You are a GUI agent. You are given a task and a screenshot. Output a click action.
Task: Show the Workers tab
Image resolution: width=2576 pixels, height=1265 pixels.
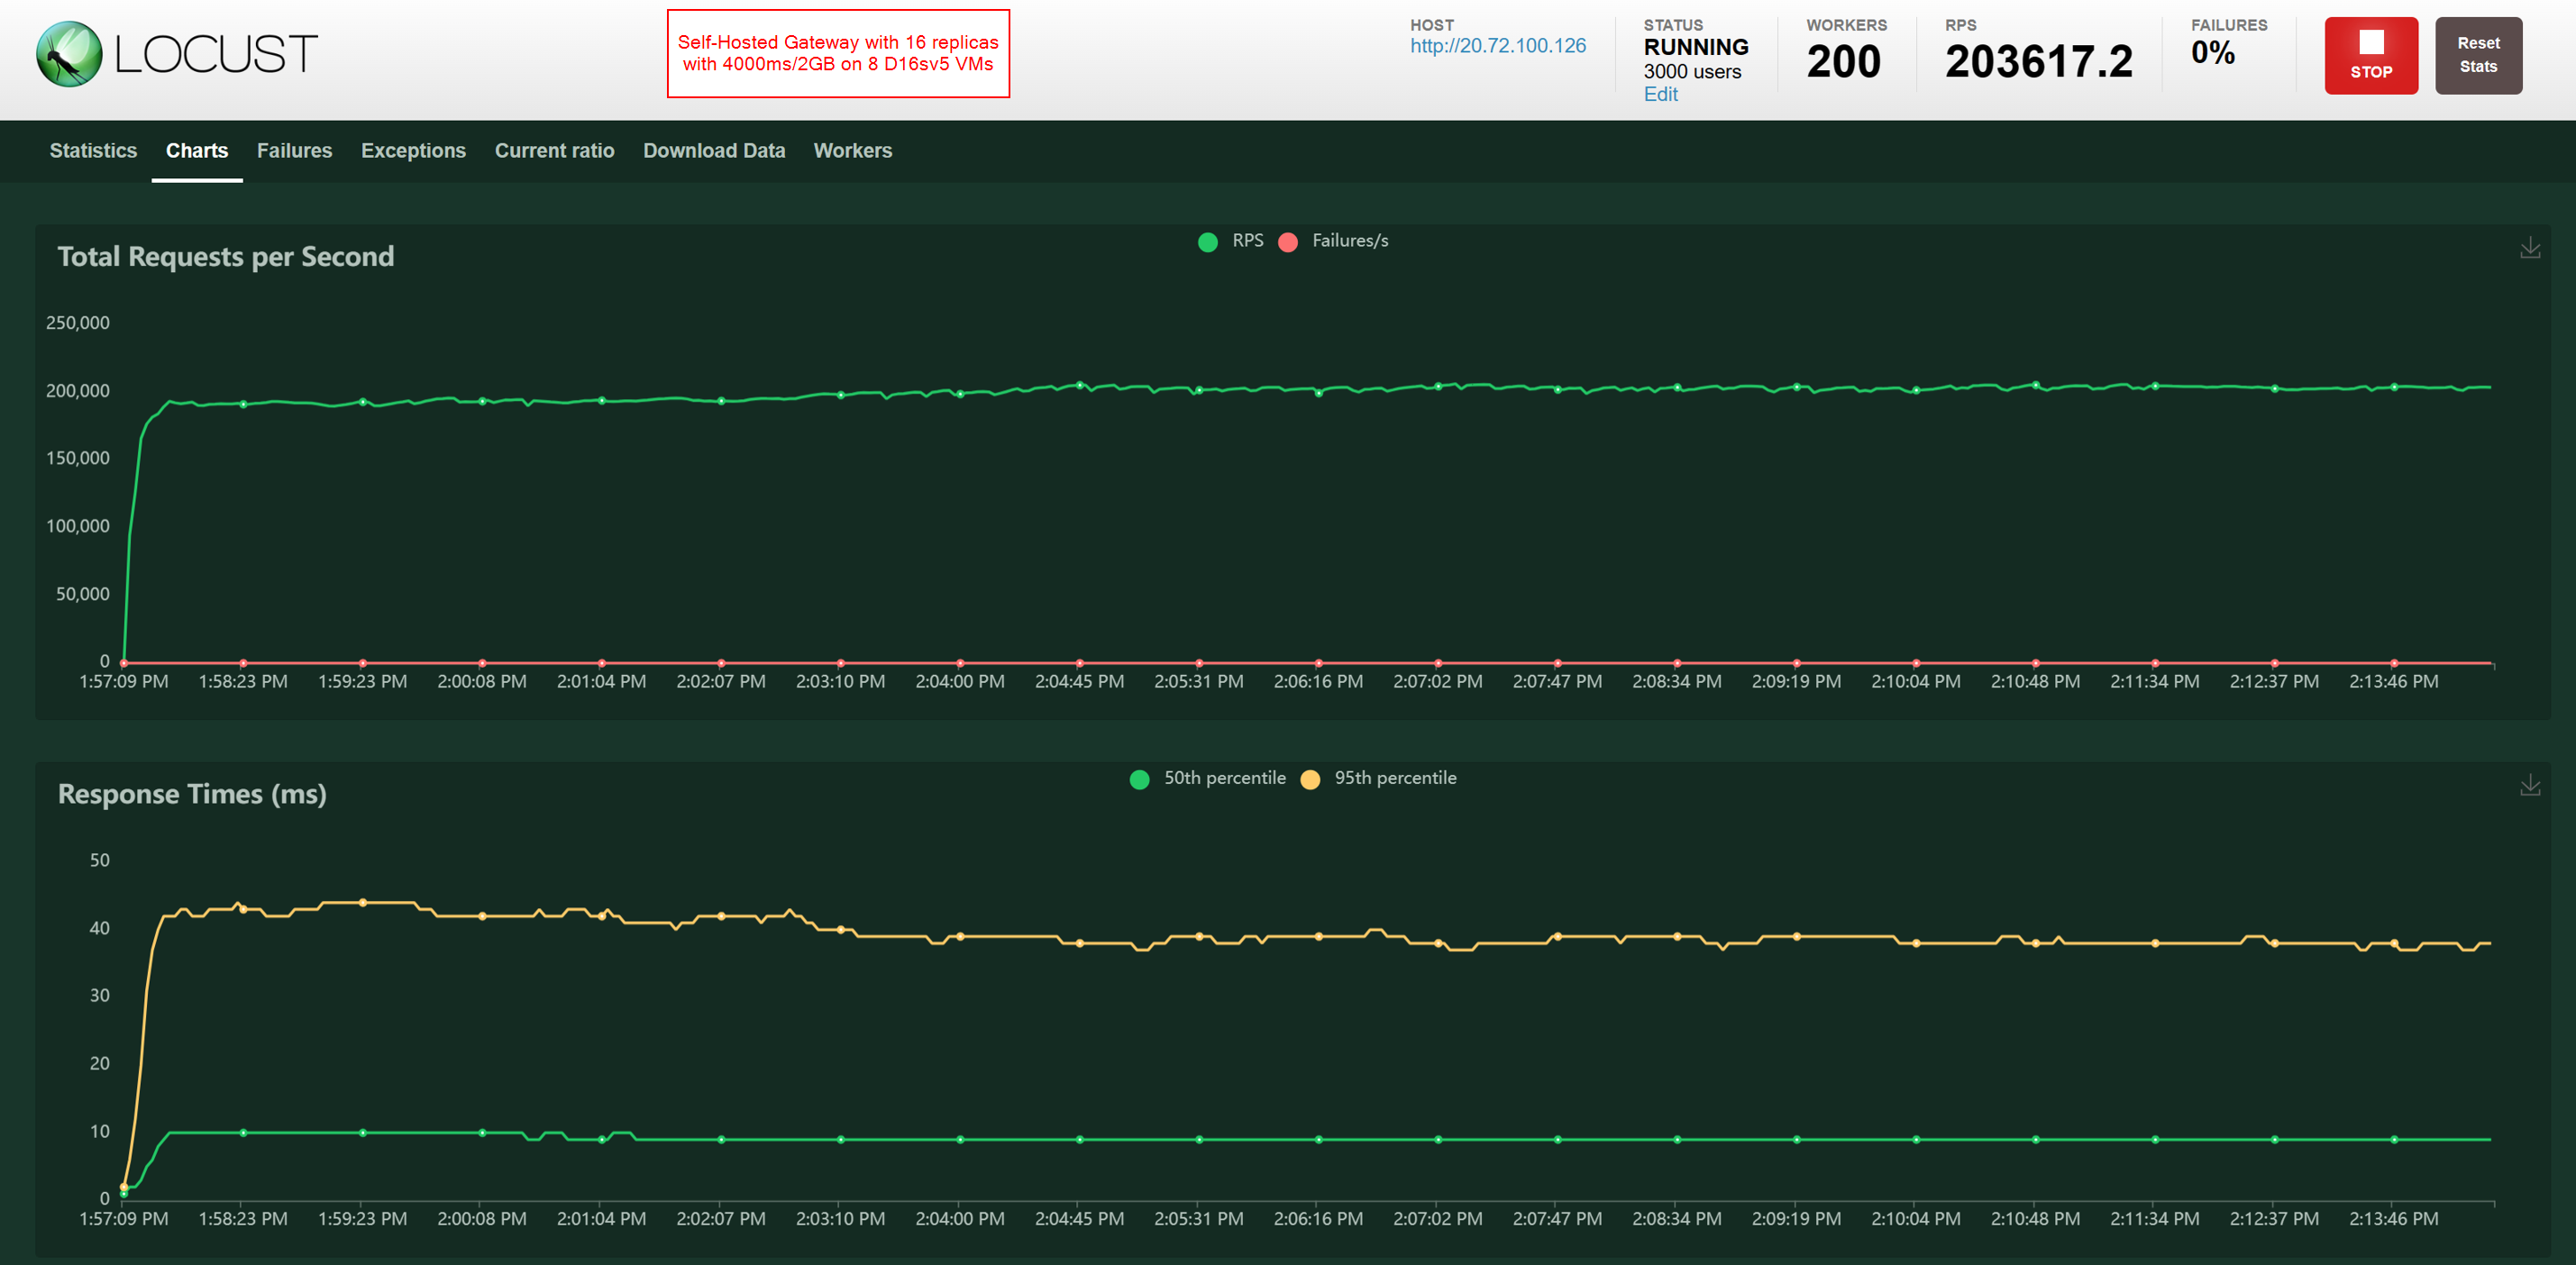(x=852, y=151)
